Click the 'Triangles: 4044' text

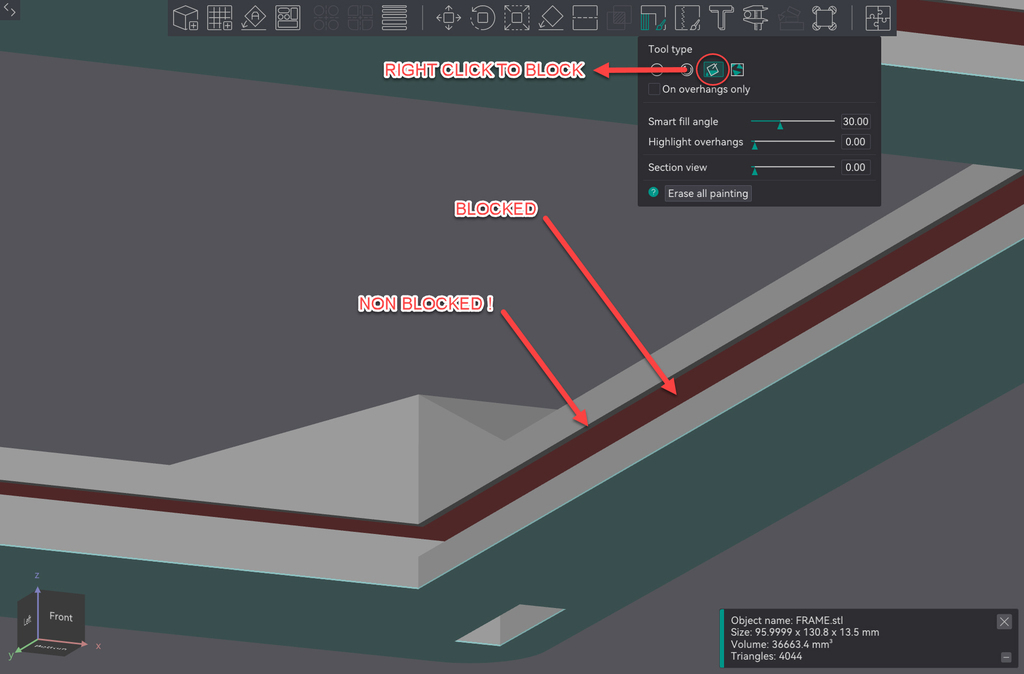click(x=766, y=656)
